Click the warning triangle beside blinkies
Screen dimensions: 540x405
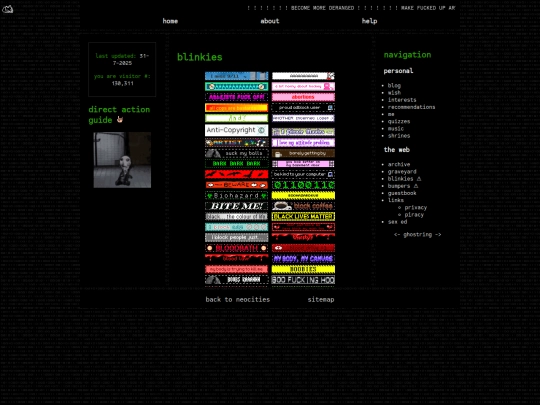[x=419, y=179]
